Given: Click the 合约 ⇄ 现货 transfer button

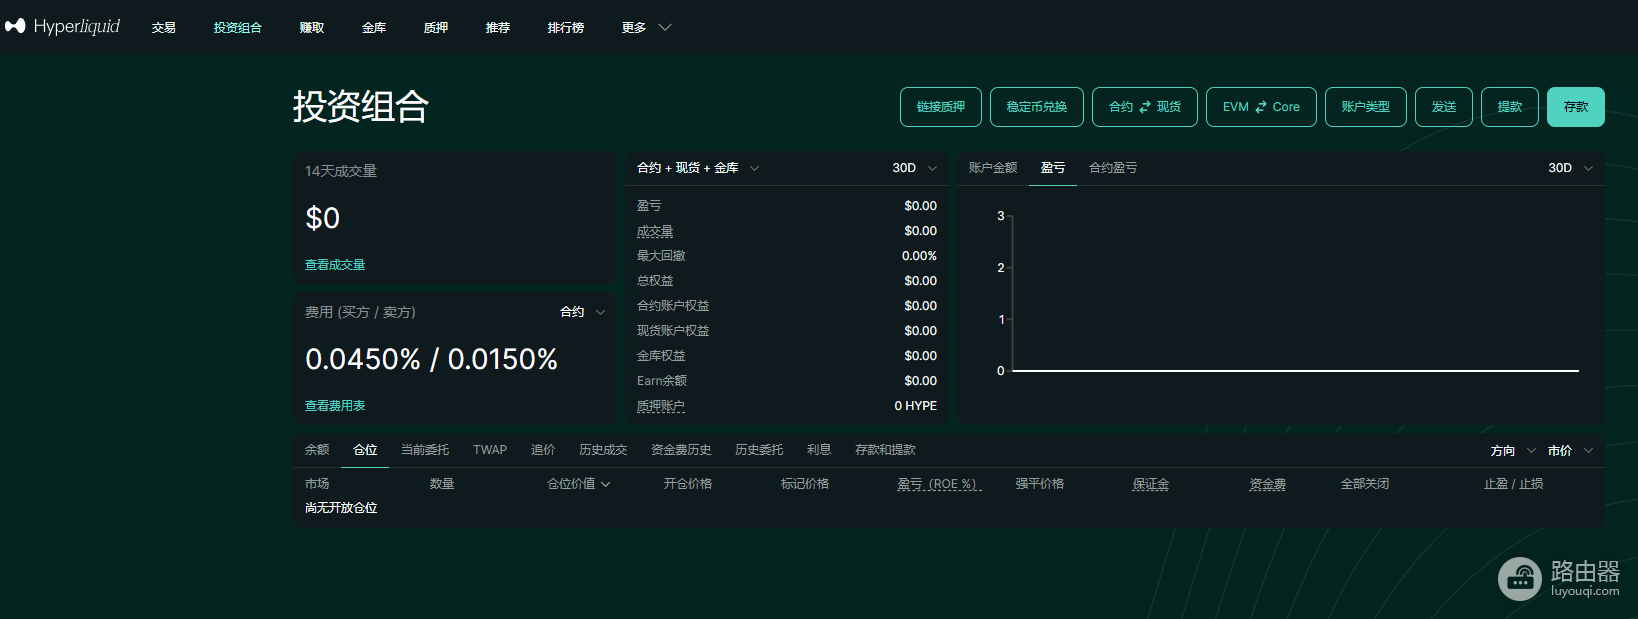Looking at the screenshot, I should point(1145,107).
